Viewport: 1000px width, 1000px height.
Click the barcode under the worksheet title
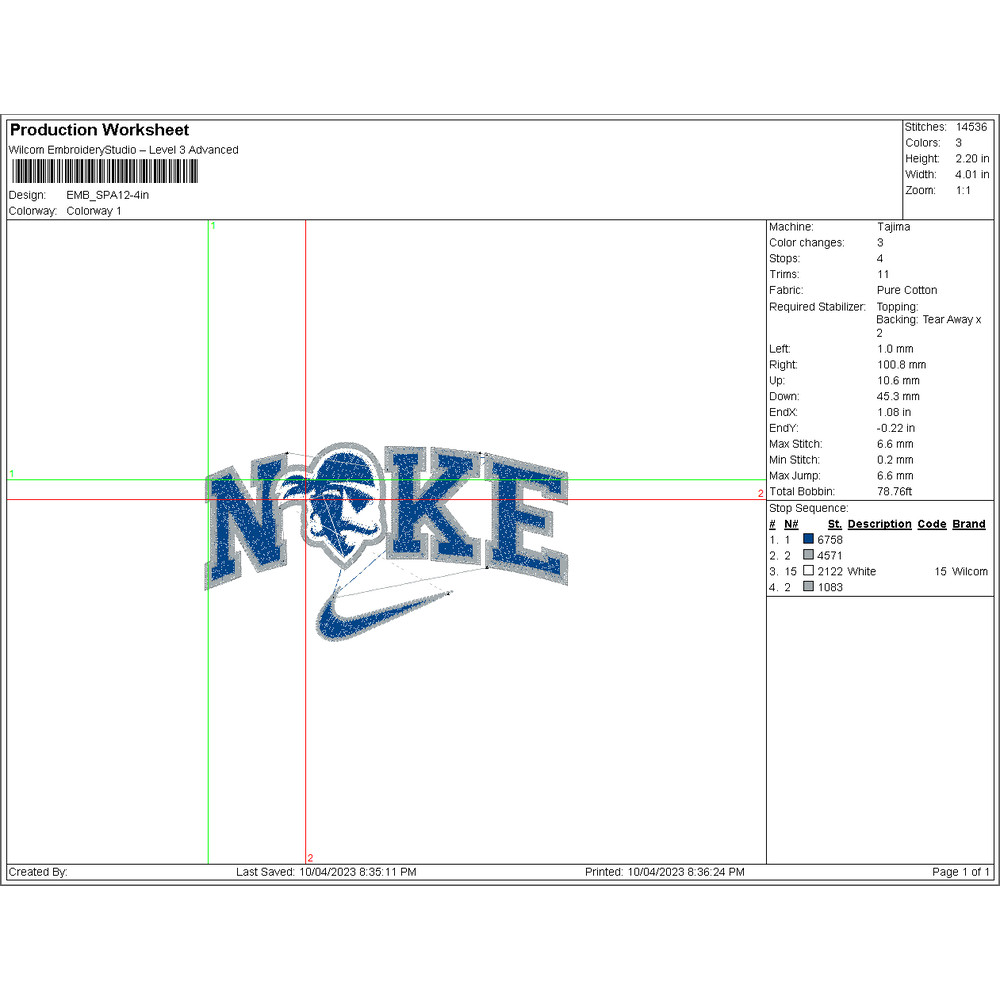[103, 173]
